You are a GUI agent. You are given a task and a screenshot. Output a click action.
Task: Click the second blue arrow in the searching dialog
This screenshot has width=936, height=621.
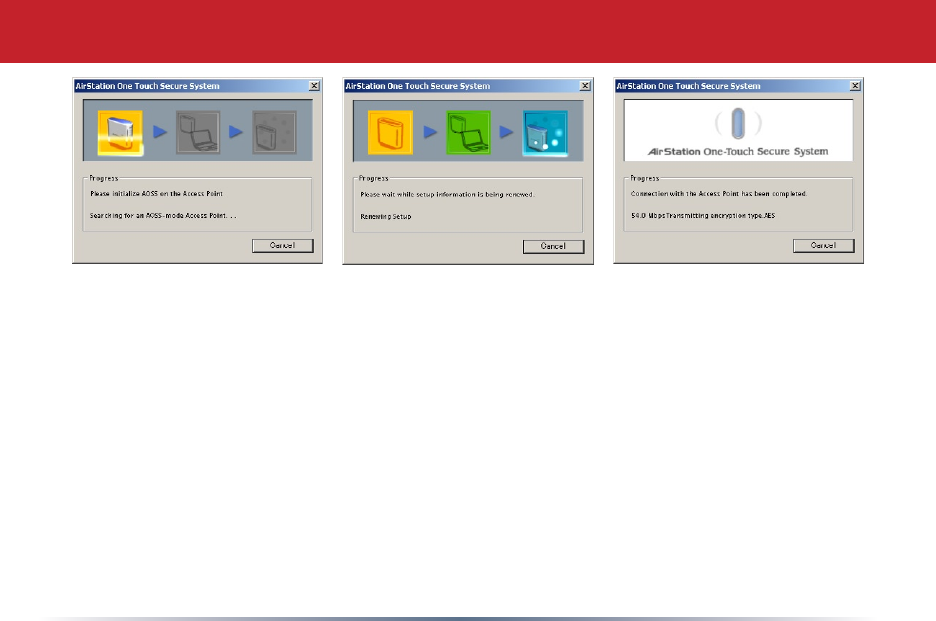click(236, 131)
